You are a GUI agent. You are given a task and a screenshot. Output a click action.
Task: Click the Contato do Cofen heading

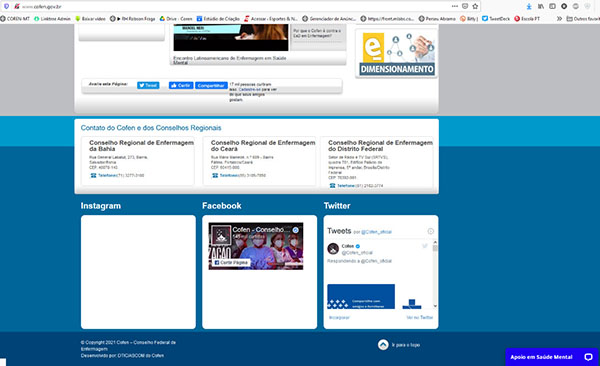point(151,128)
